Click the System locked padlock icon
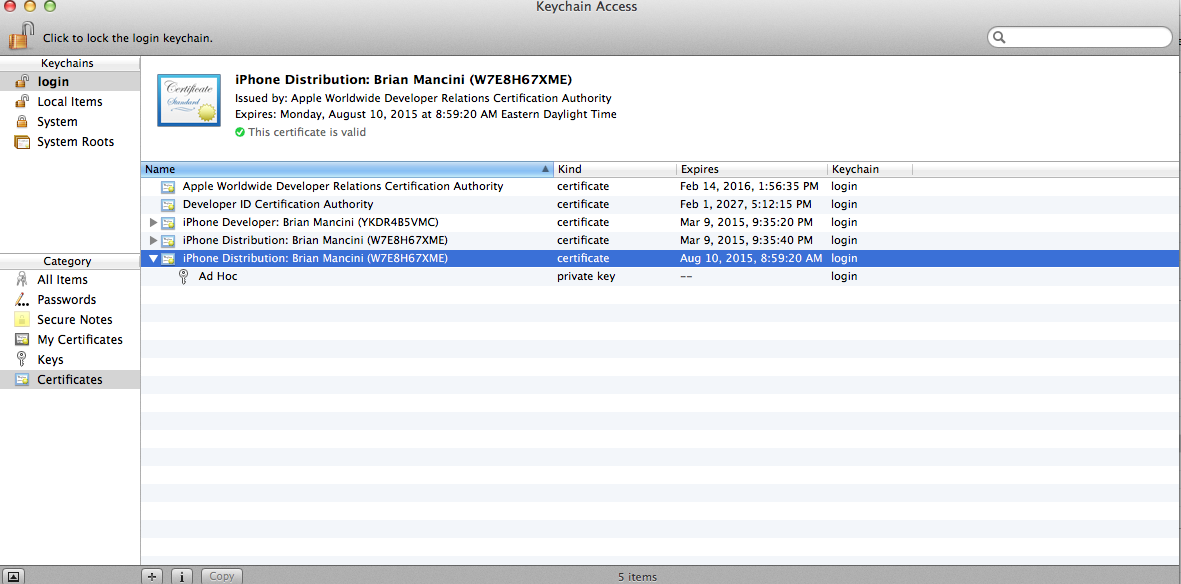Viewport: 1181px width, 584px height. pos(23,121)
